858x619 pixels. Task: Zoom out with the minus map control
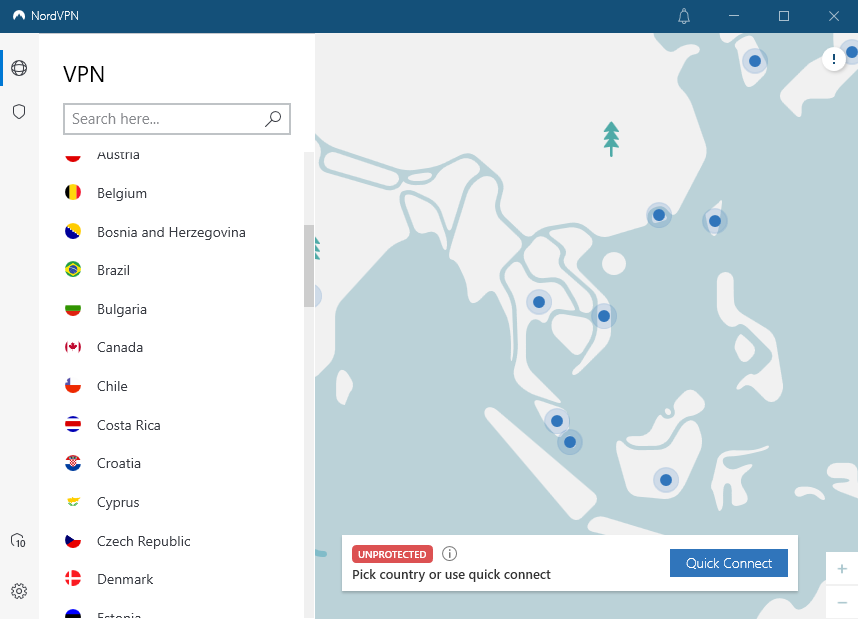point(841,602)
